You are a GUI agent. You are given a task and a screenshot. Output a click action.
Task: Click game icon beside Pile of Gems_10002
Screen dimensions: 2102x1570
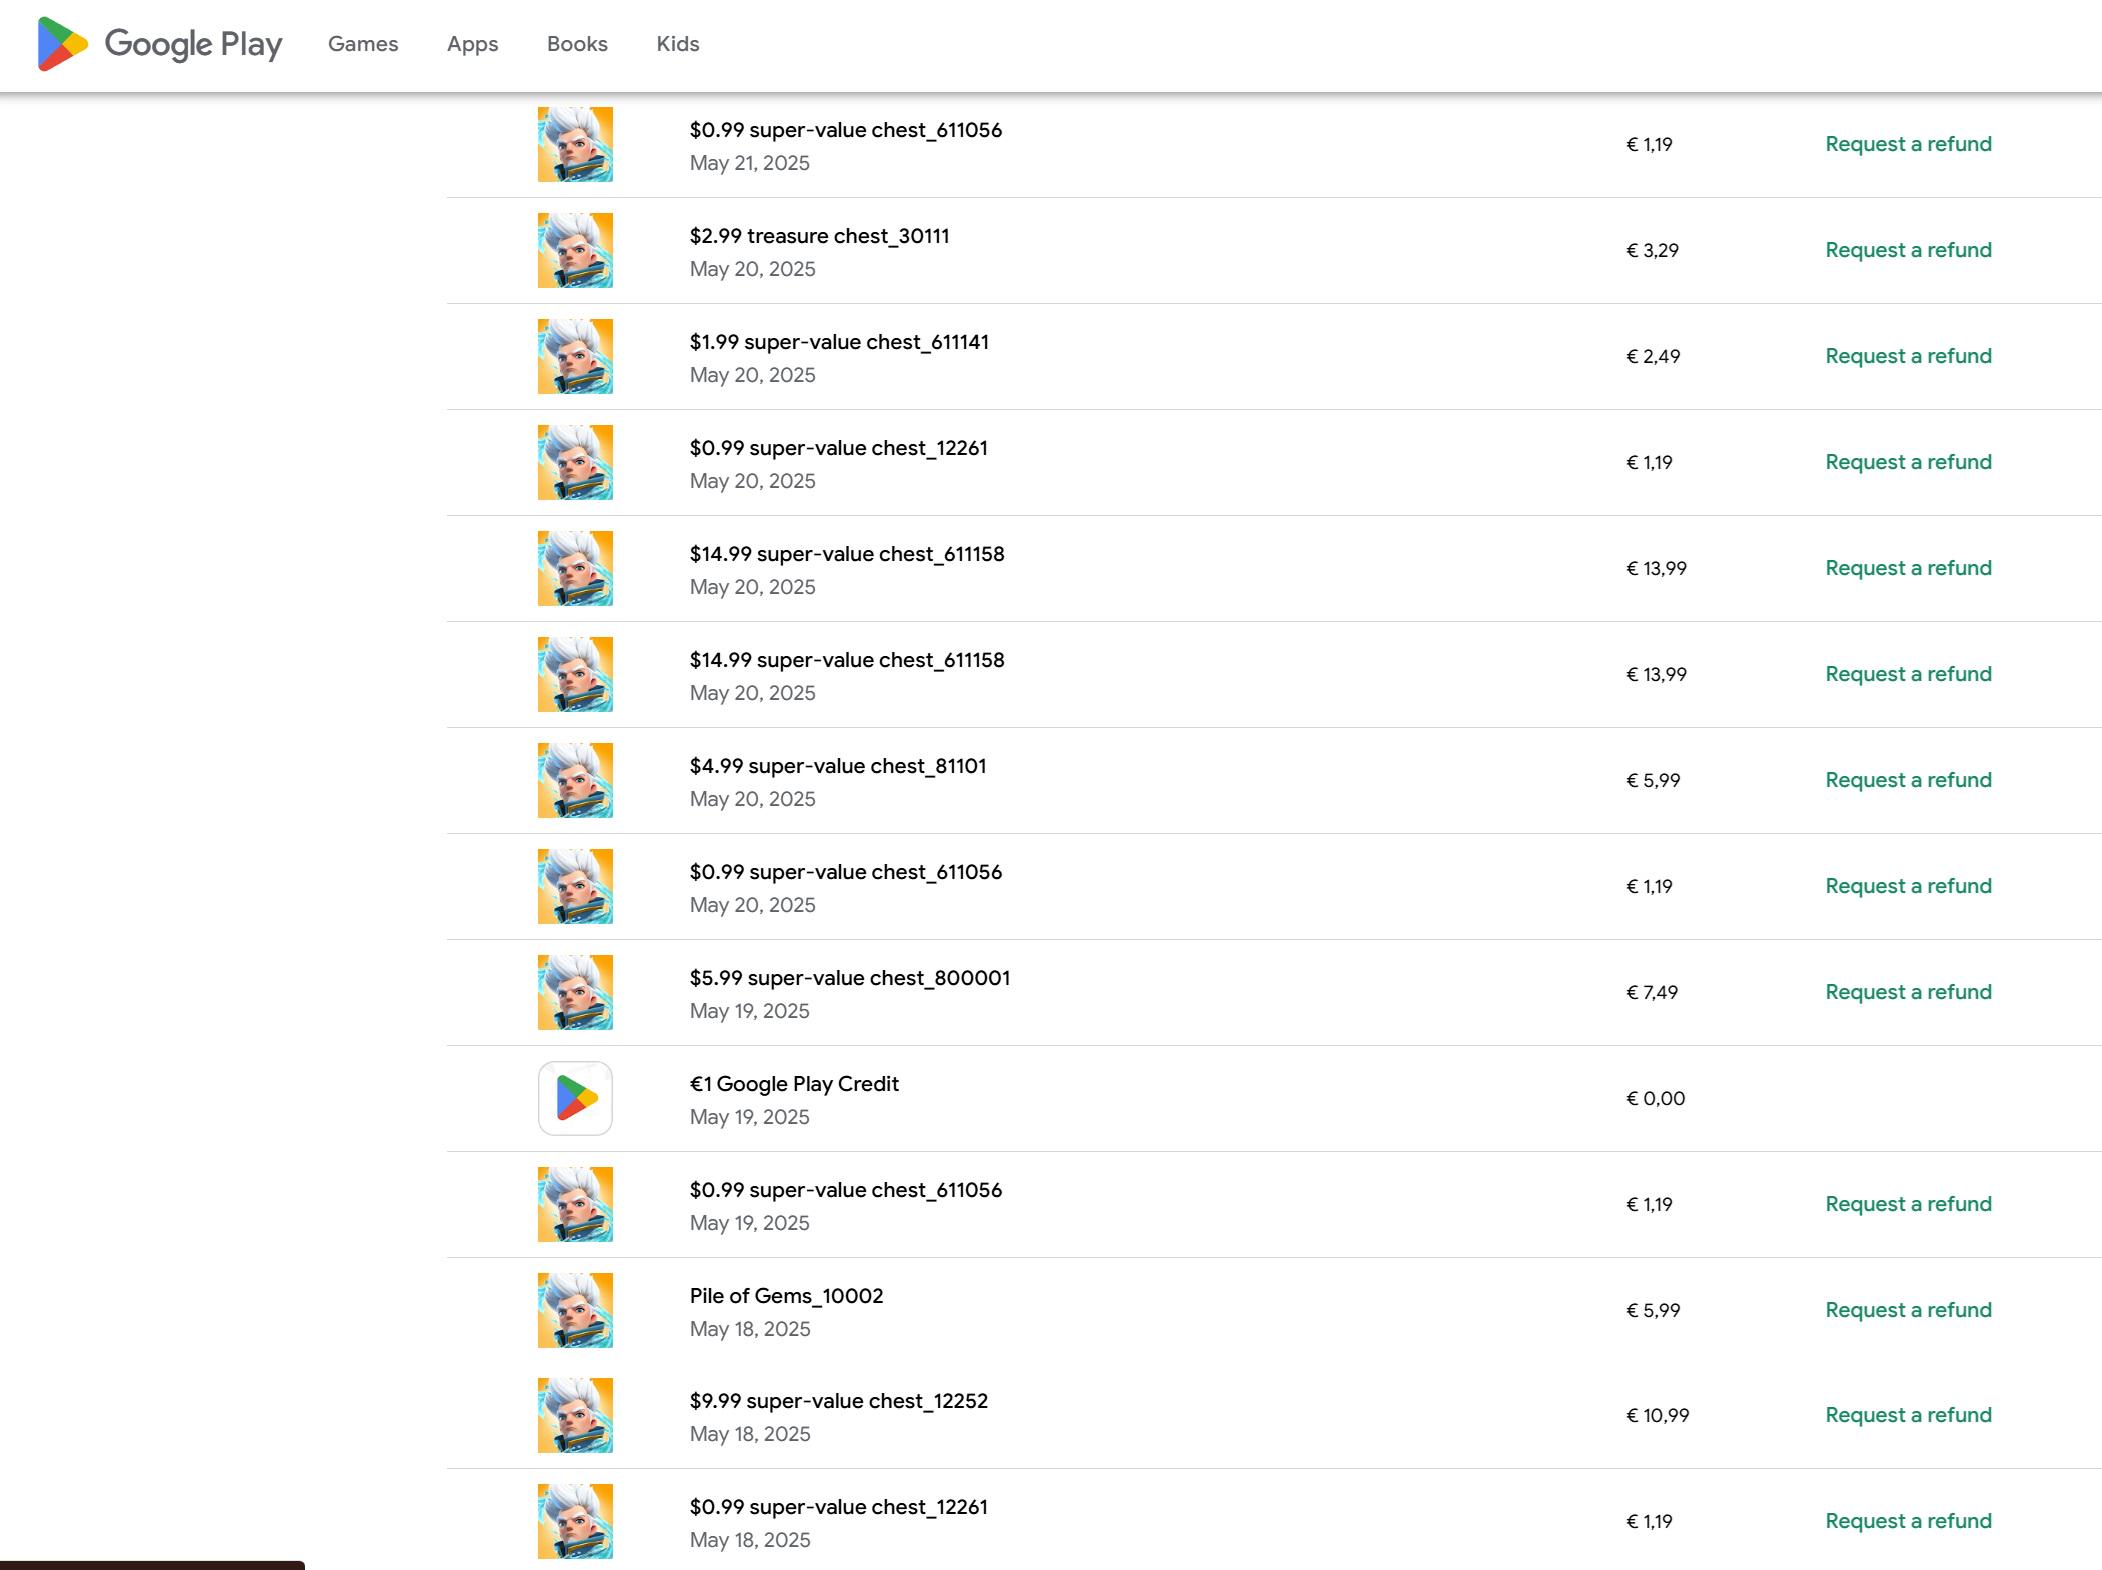tap(575, 1310)
